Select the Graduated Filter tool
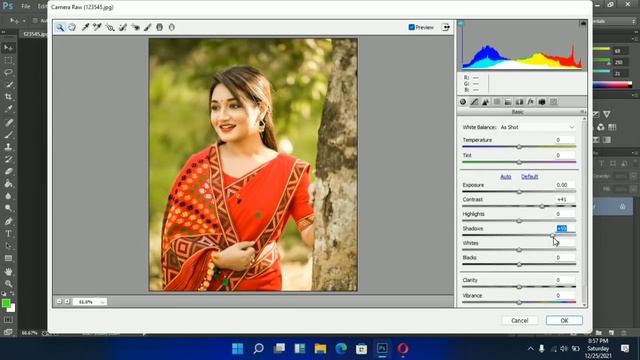Image resolution: width=640 pixels, height=360 pixels. point(160,27)
